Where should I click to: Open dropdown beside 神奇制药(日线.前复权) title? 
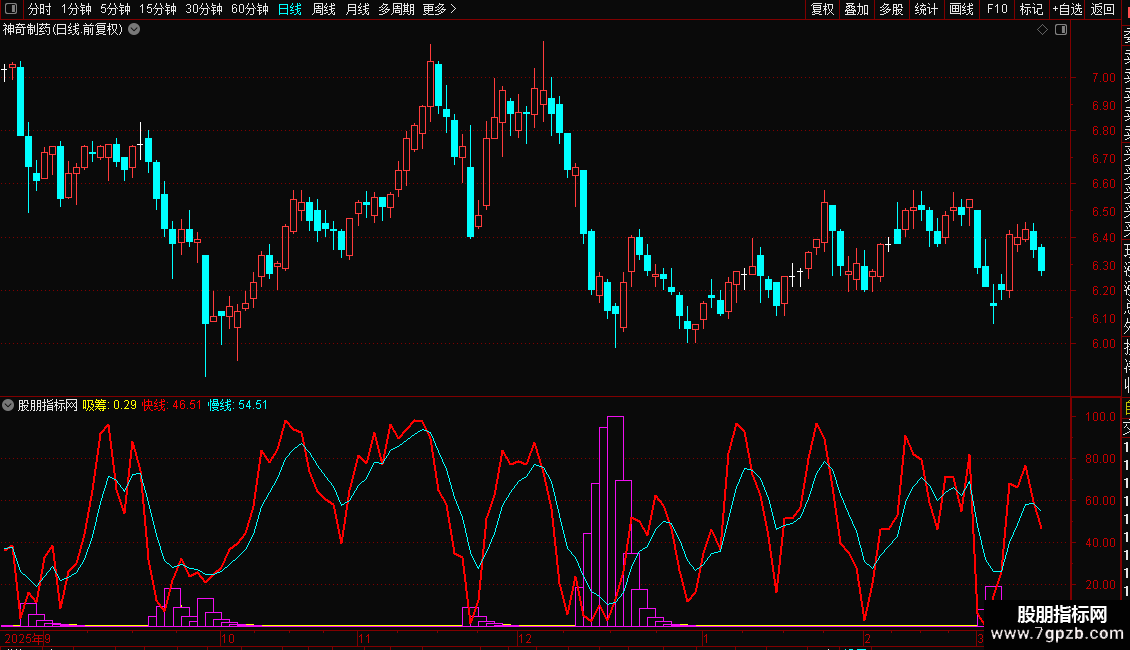(134, 30)
